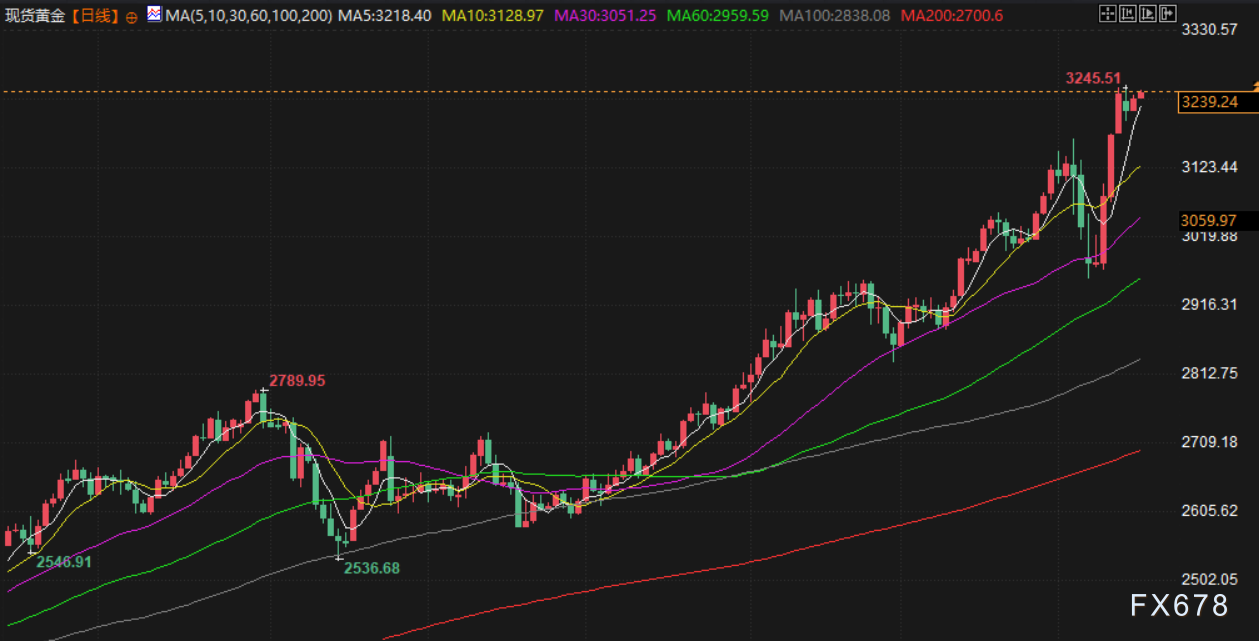Select the MA200 red value label
1259x641 pixels.
(952, 16)
